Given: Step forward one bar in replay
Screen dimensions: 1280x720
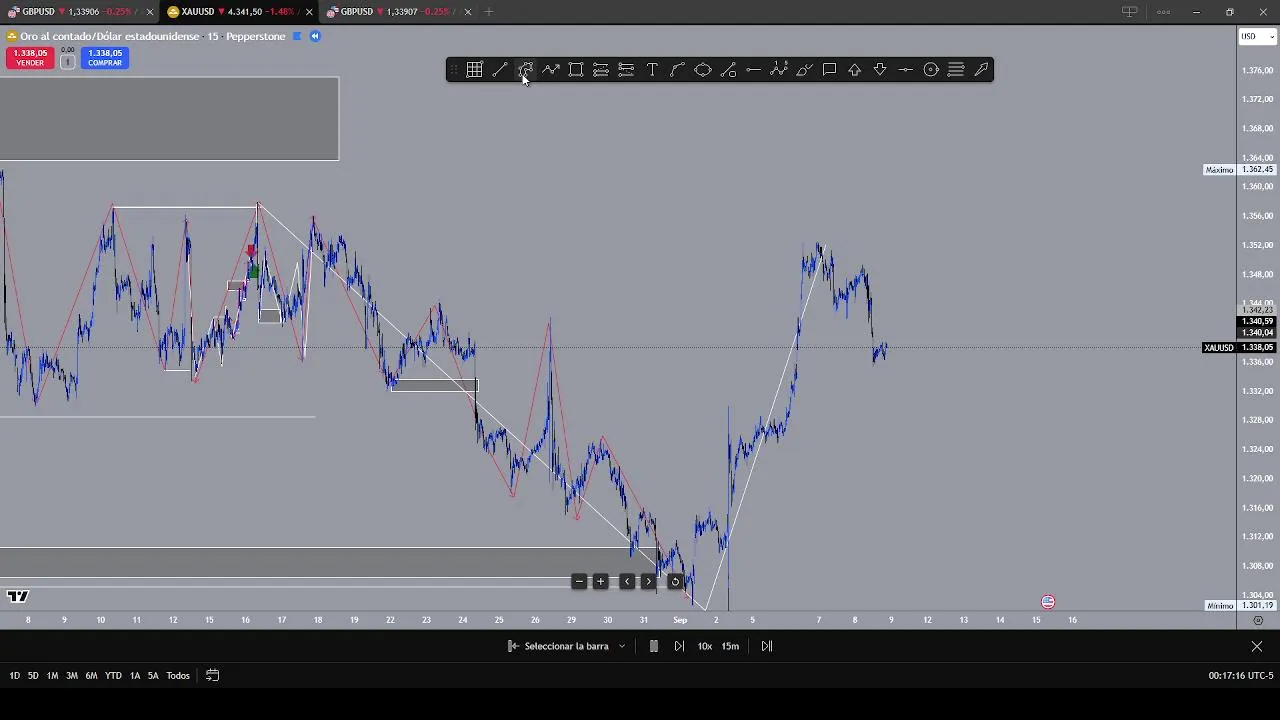Looking at the screenshot, I should 679,646.
